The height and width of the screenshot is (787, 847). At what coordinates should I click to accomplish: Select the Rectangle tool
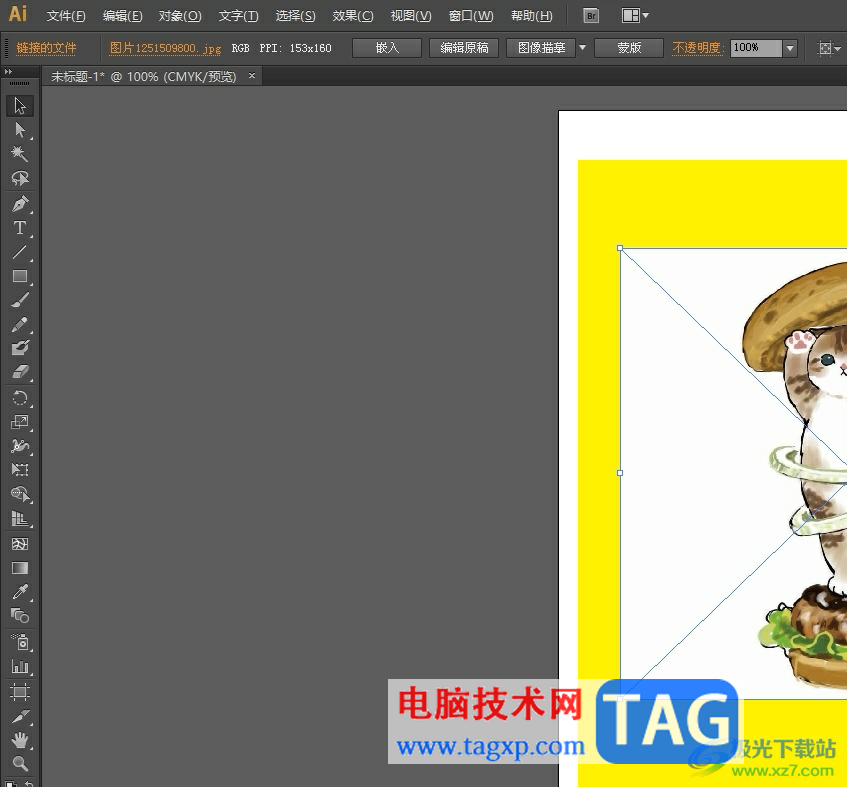[x=20, y=277]
